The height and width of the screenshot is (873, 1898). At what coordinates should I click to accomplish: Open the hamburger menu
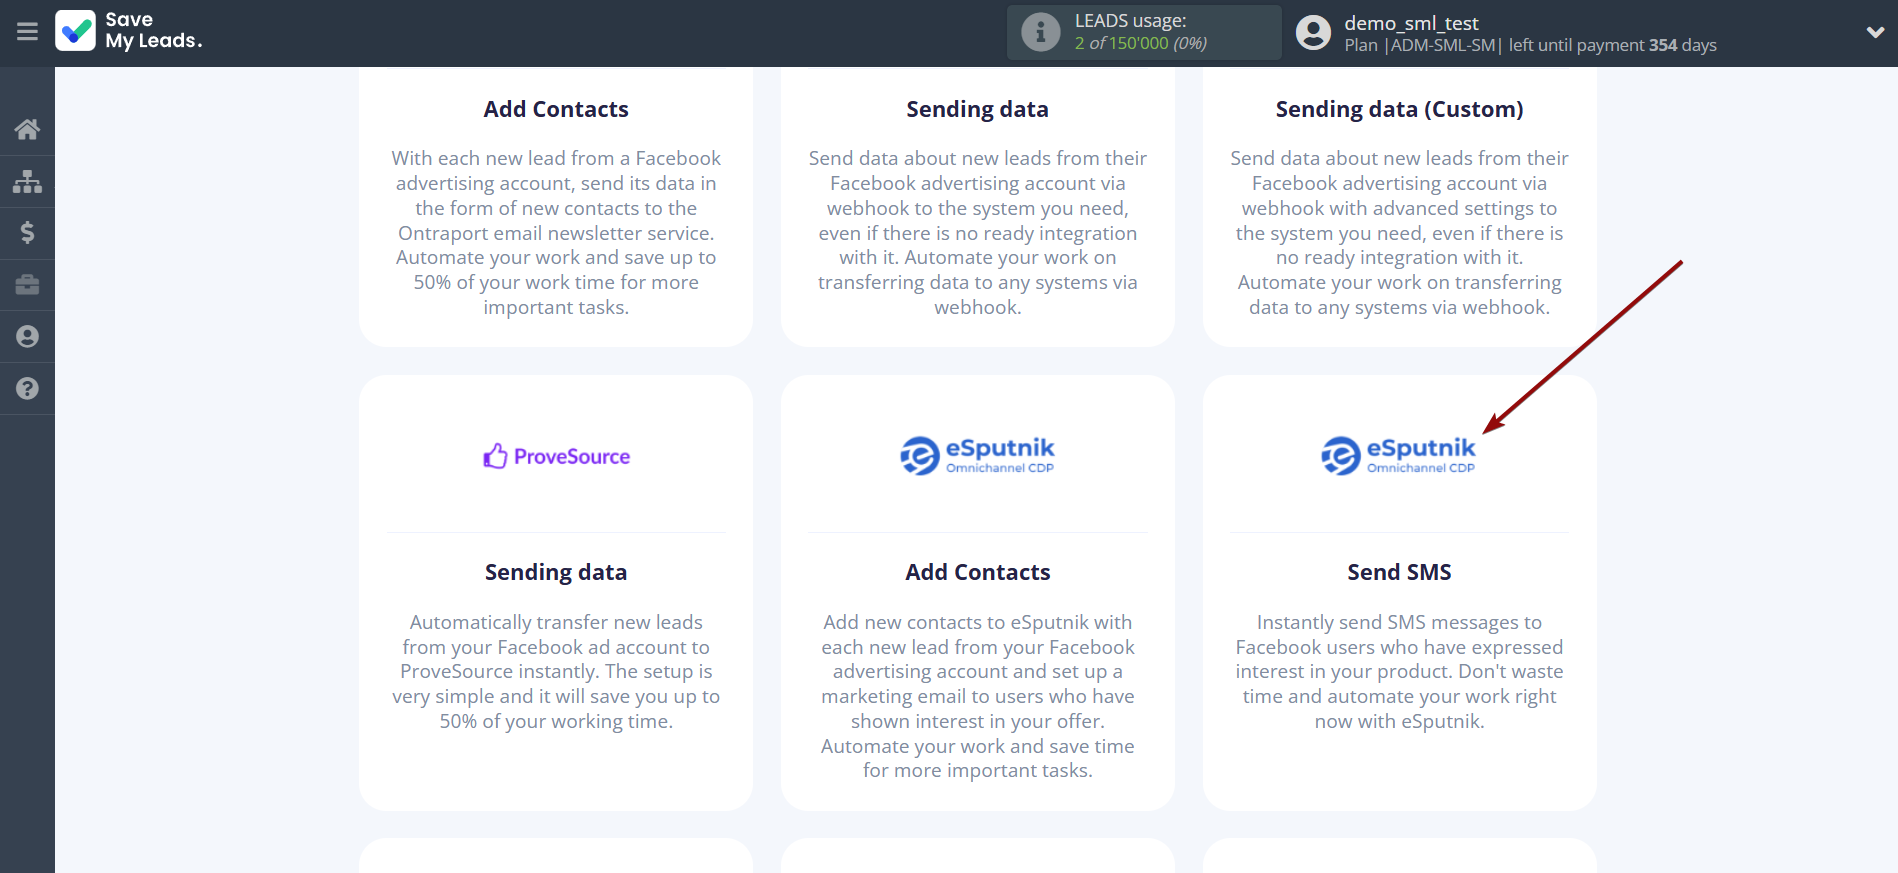click(x=27, y=32)
